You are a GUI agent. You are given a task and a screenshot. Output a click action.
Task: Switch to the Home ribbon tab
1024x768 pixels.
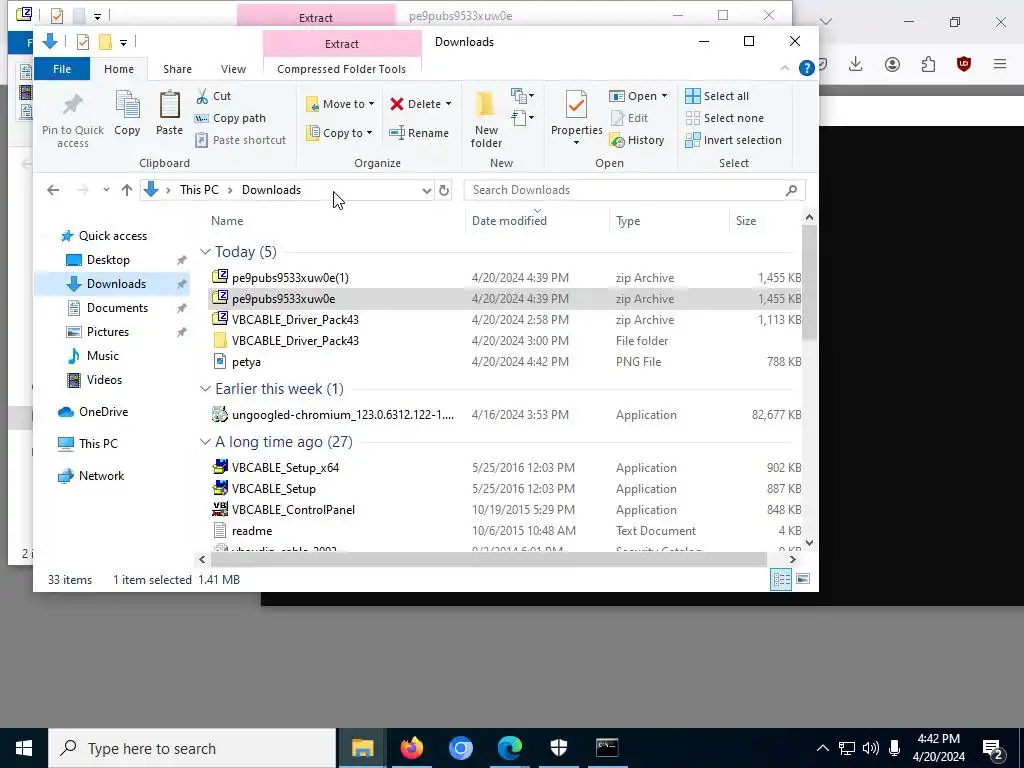(119, 69)
